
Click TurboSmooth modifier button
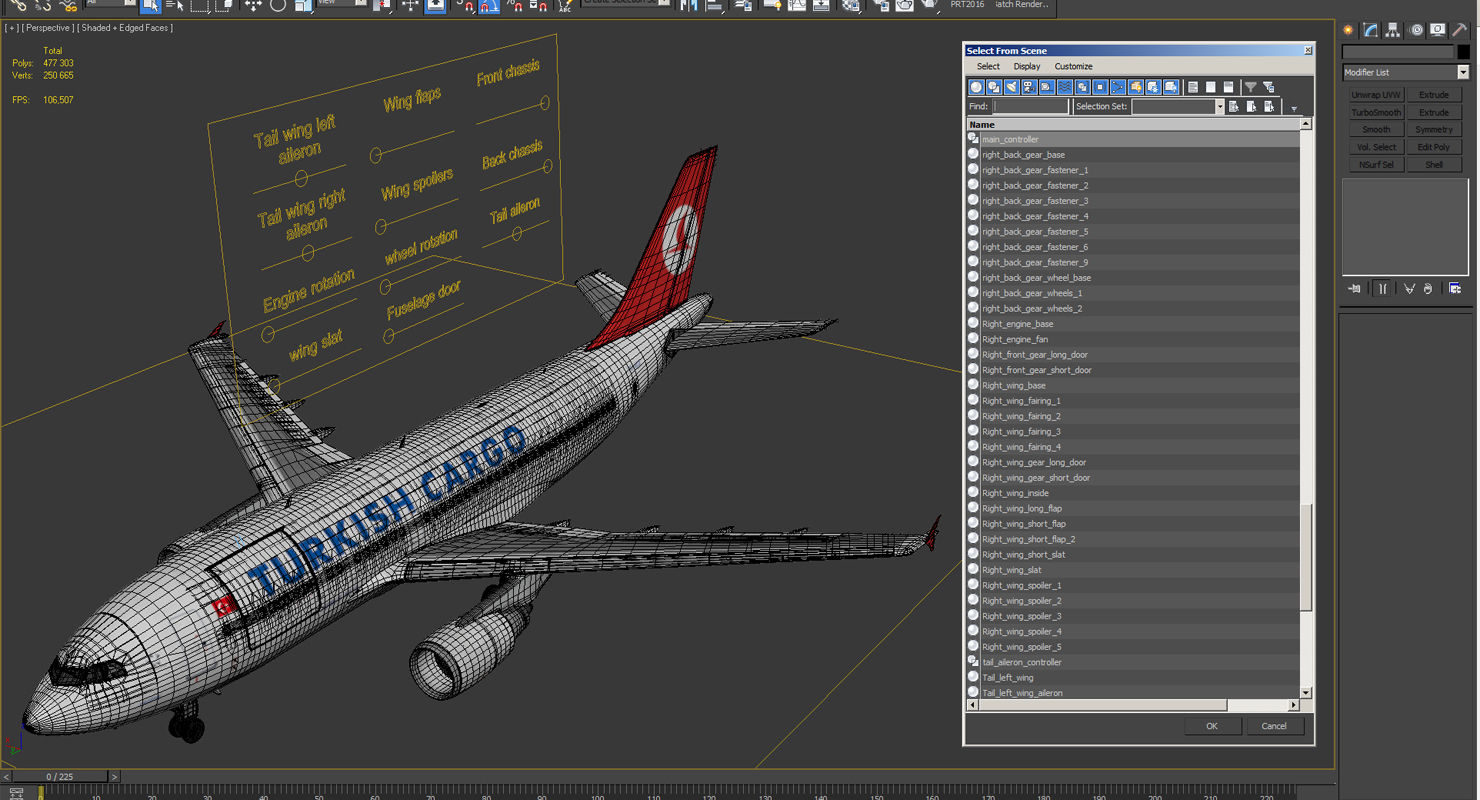tap(1376, 112)
